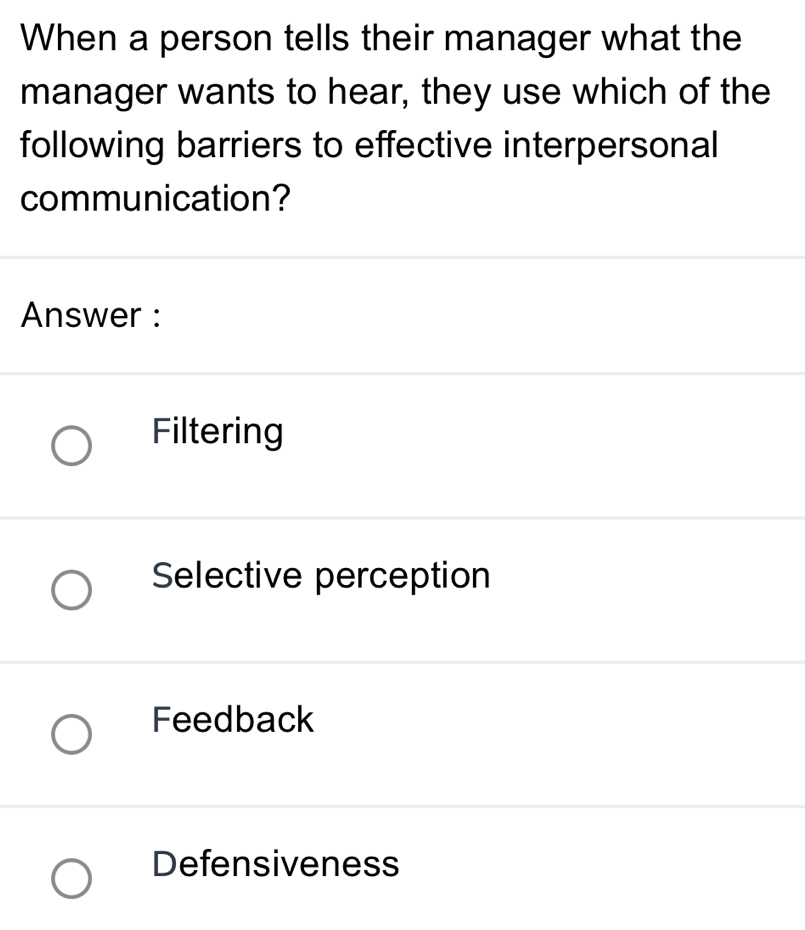Choose the Selective perception radio button

71,590
